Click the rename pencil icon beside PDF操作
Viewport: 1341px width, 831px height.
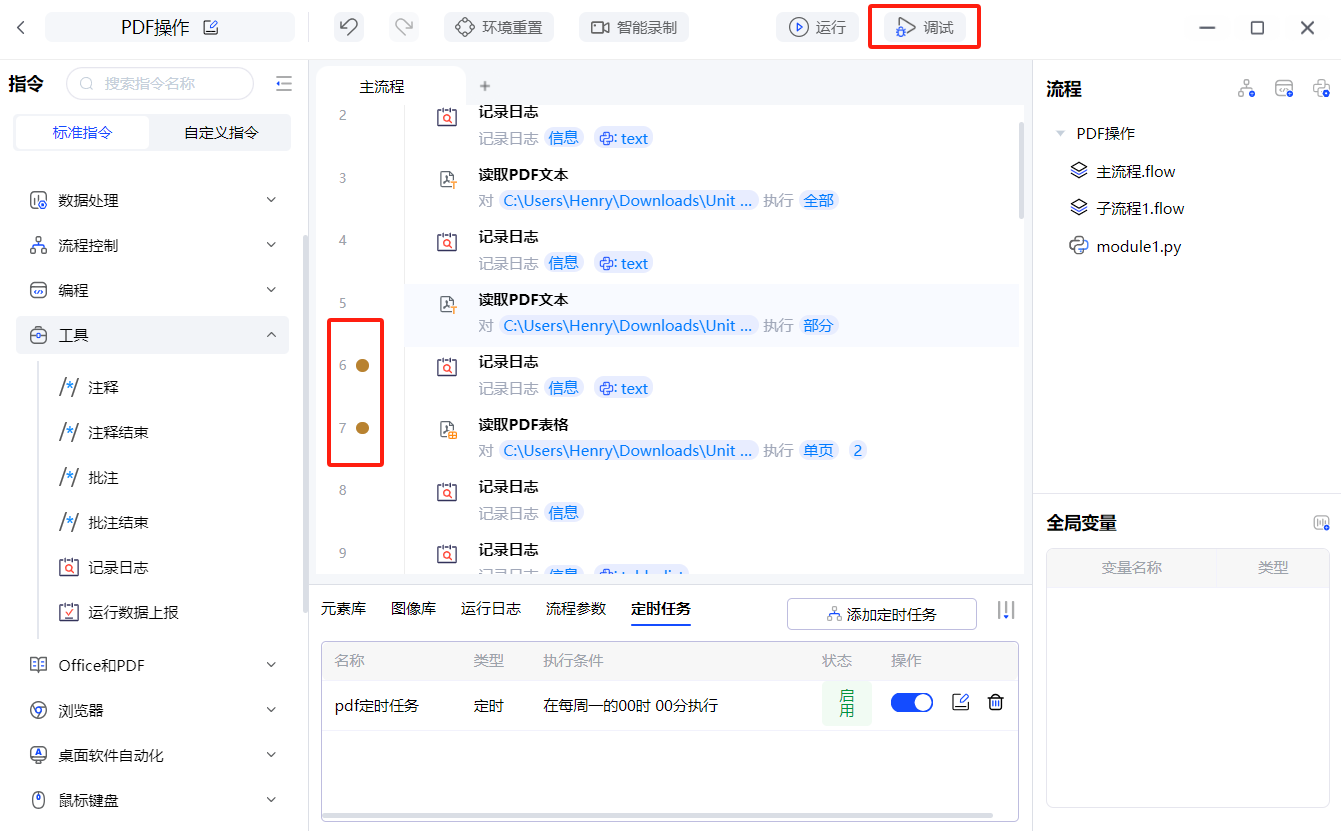coord(211,27)
